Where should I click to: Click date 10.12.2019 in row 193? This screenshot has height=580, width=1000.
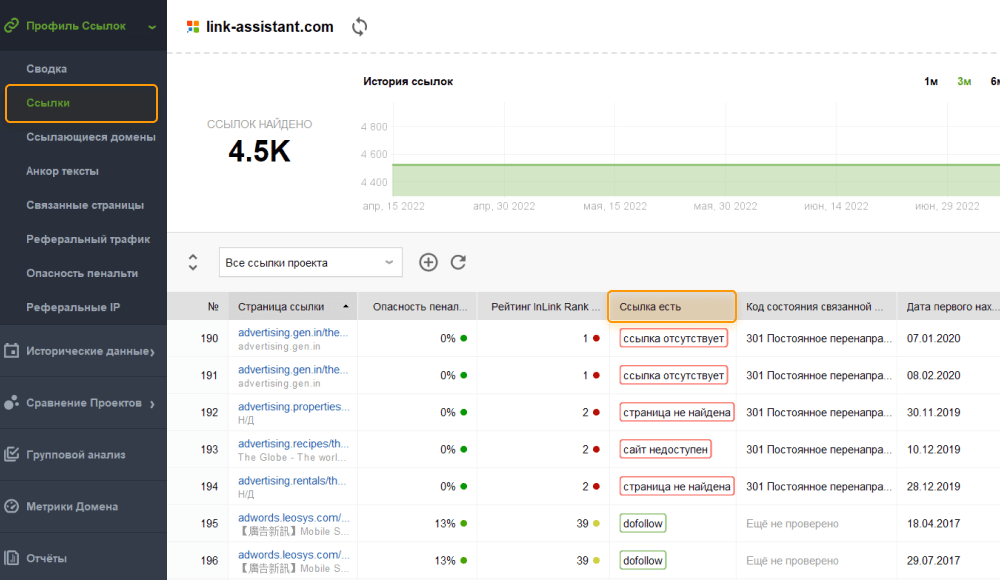coord(934,449)
